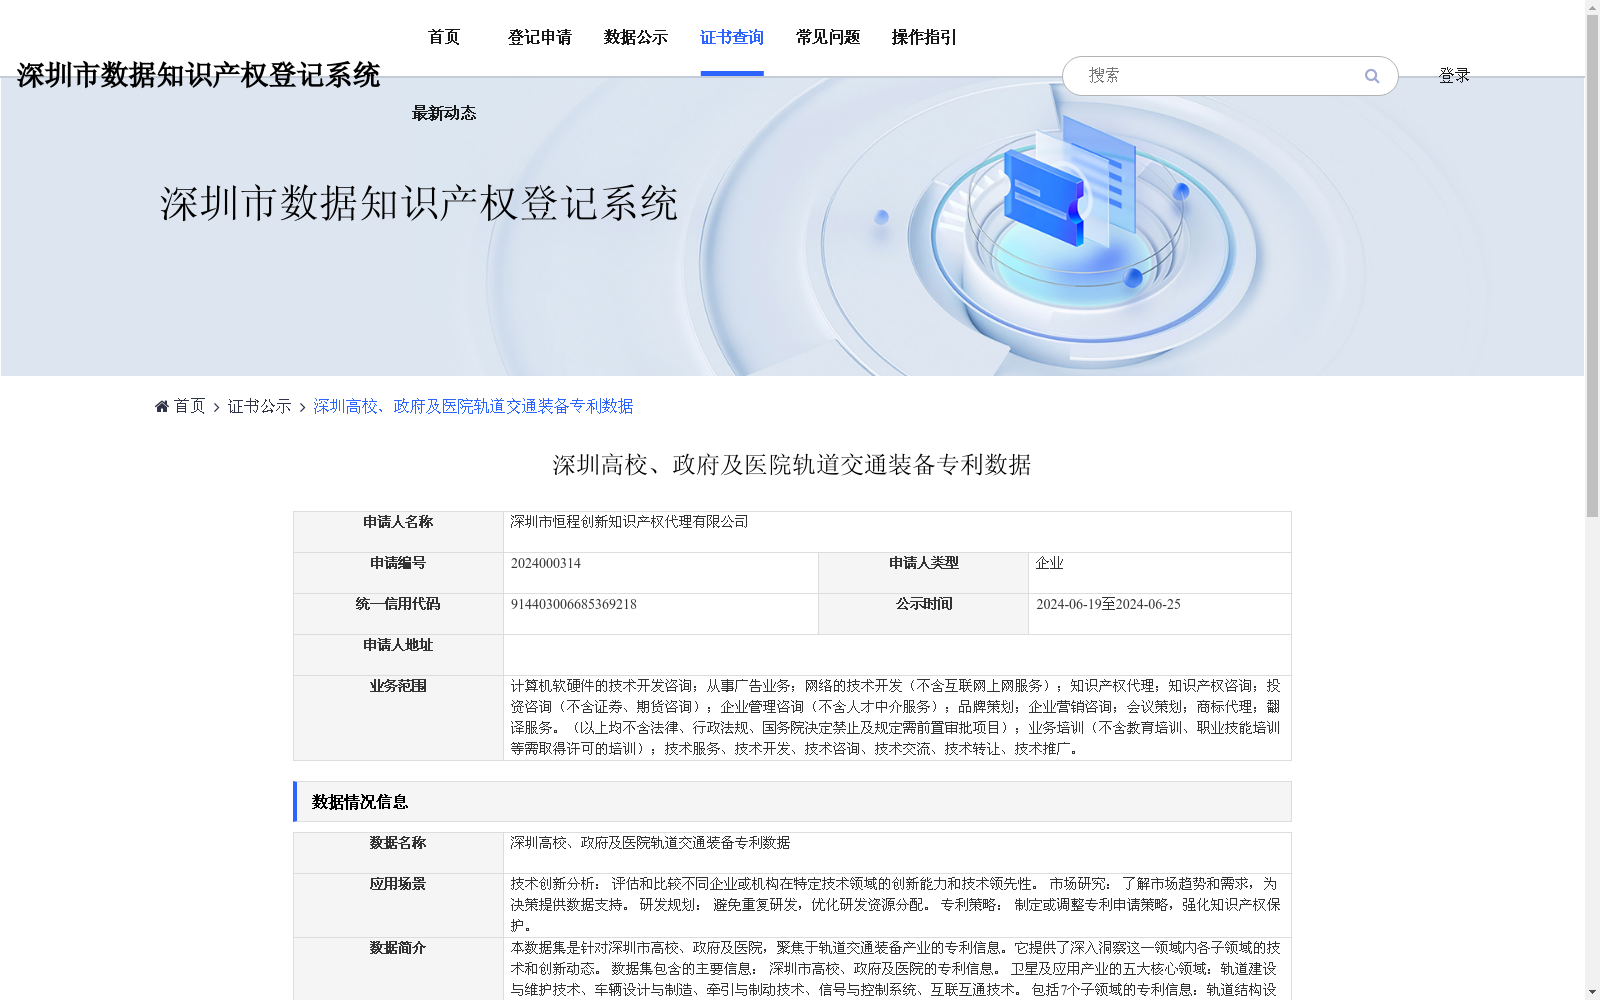Click the 数据情况信息 section header

[x=360, y=801]
